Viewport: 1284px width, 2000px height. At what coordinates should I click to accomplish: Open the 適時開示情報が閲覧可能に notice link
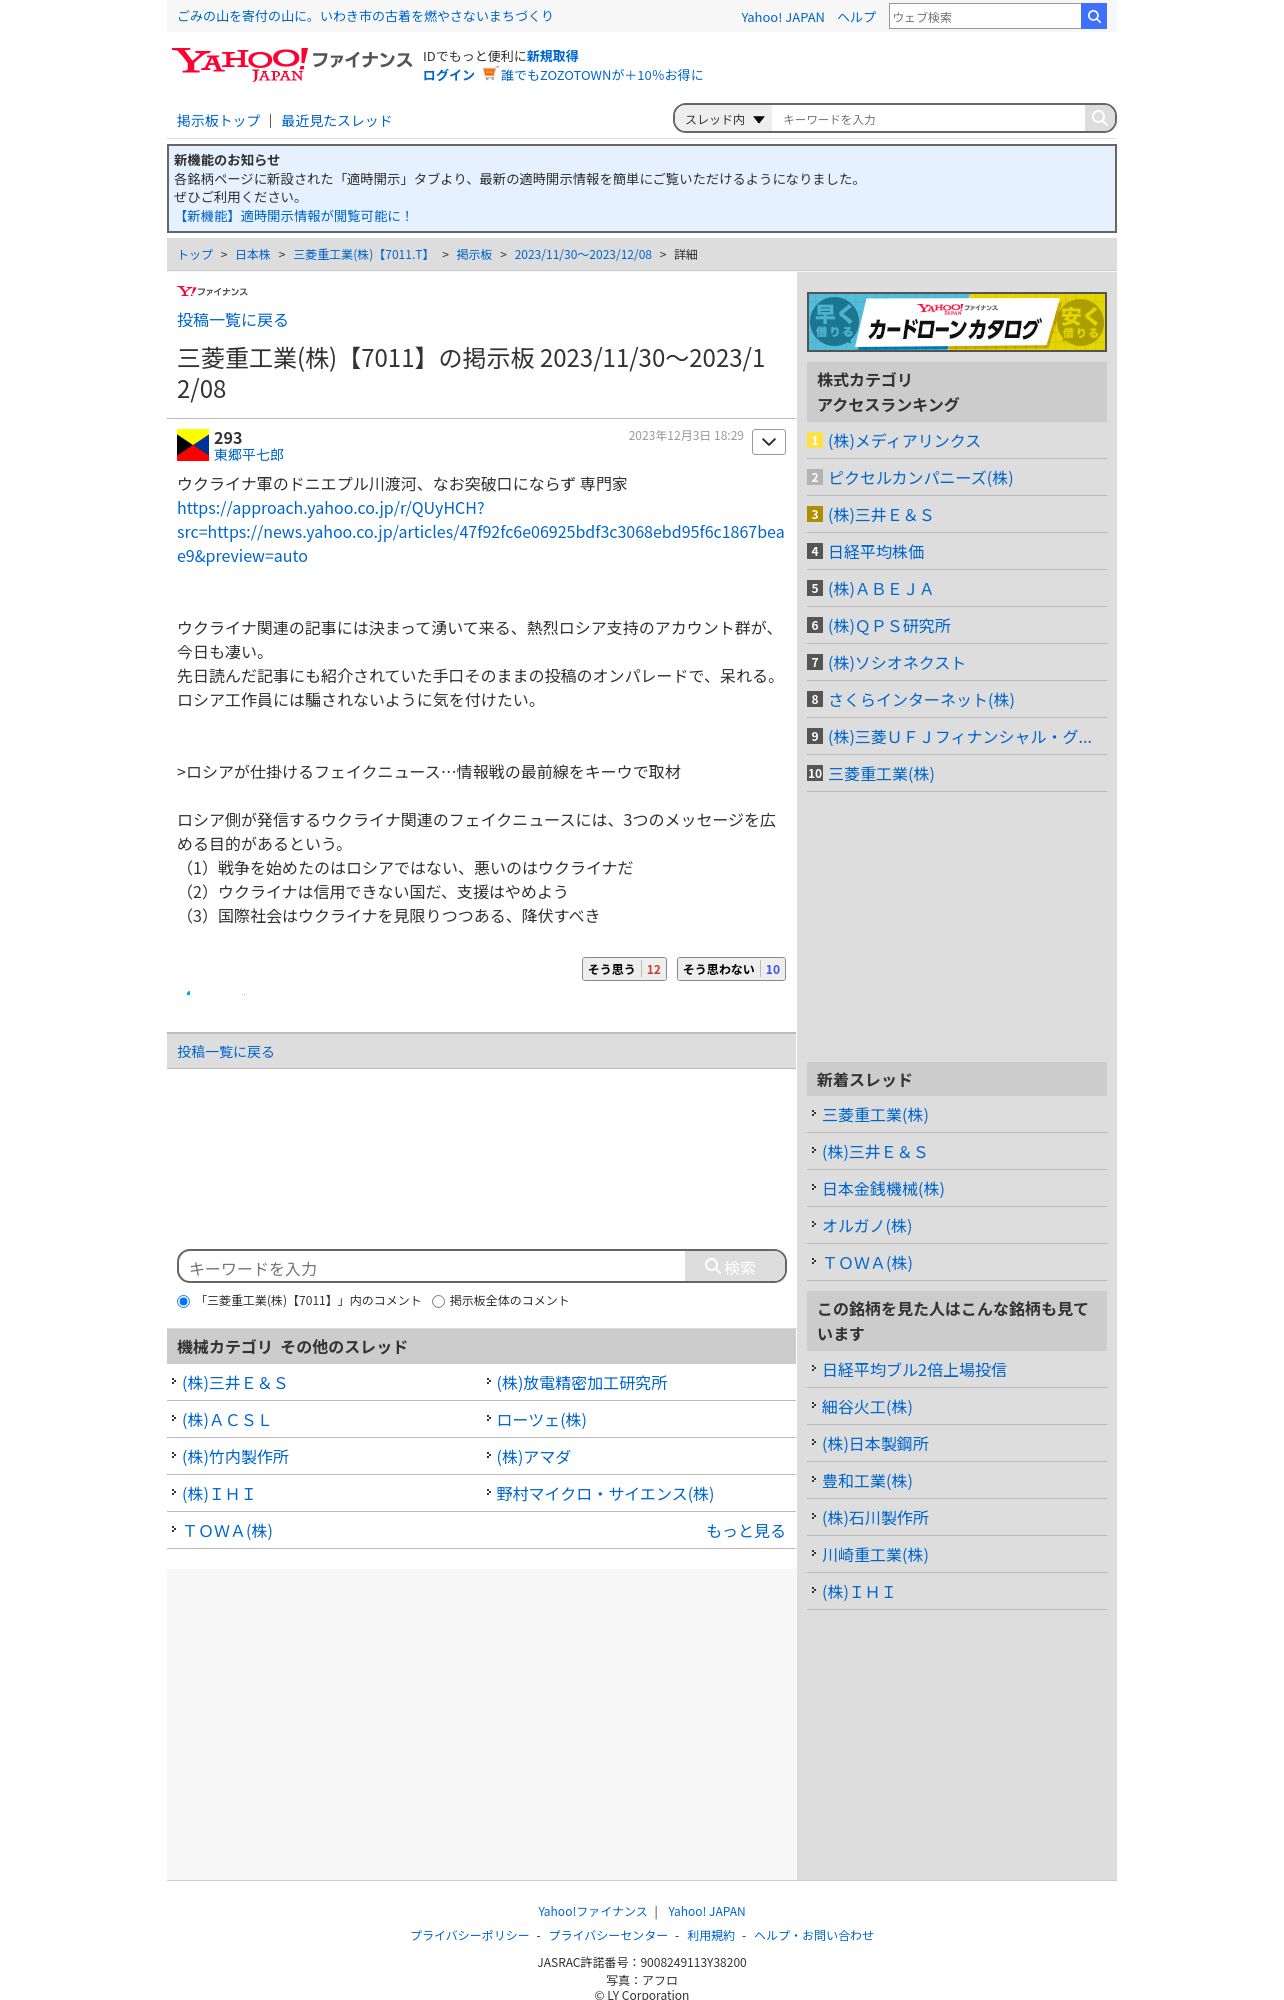tap(293, 216)
